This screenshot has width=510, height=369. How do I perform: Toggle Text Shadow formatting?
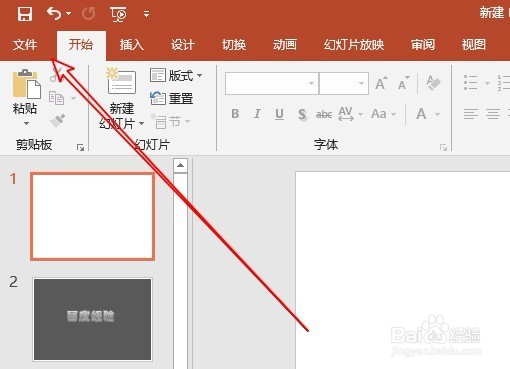point(302,114)
